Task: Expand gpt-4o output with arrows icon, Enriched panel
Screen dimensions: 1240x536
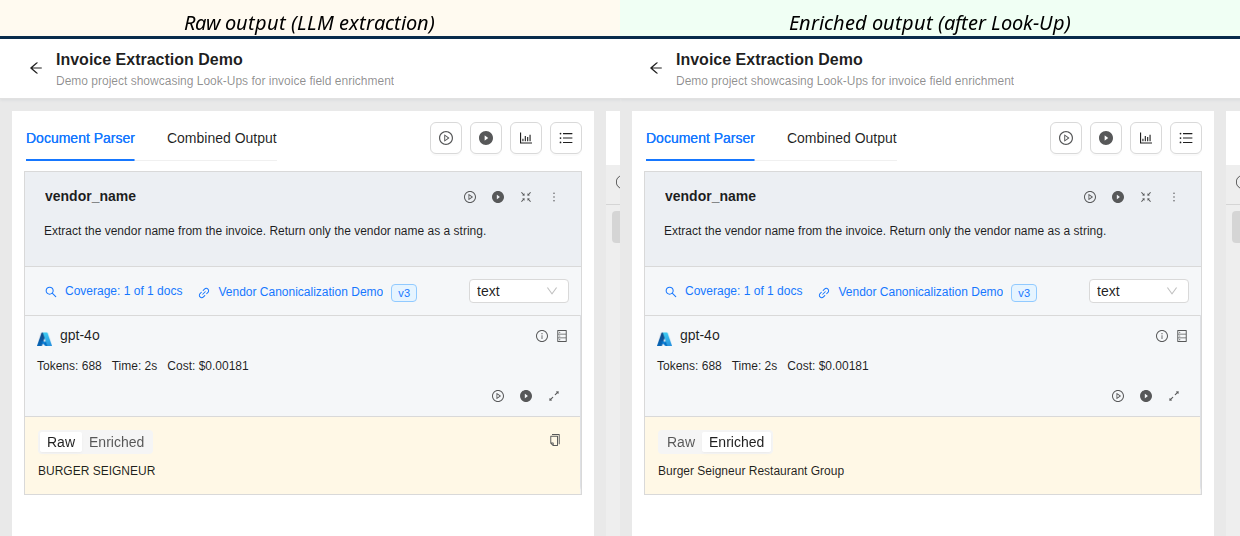Action: (x=1174, y=396)
